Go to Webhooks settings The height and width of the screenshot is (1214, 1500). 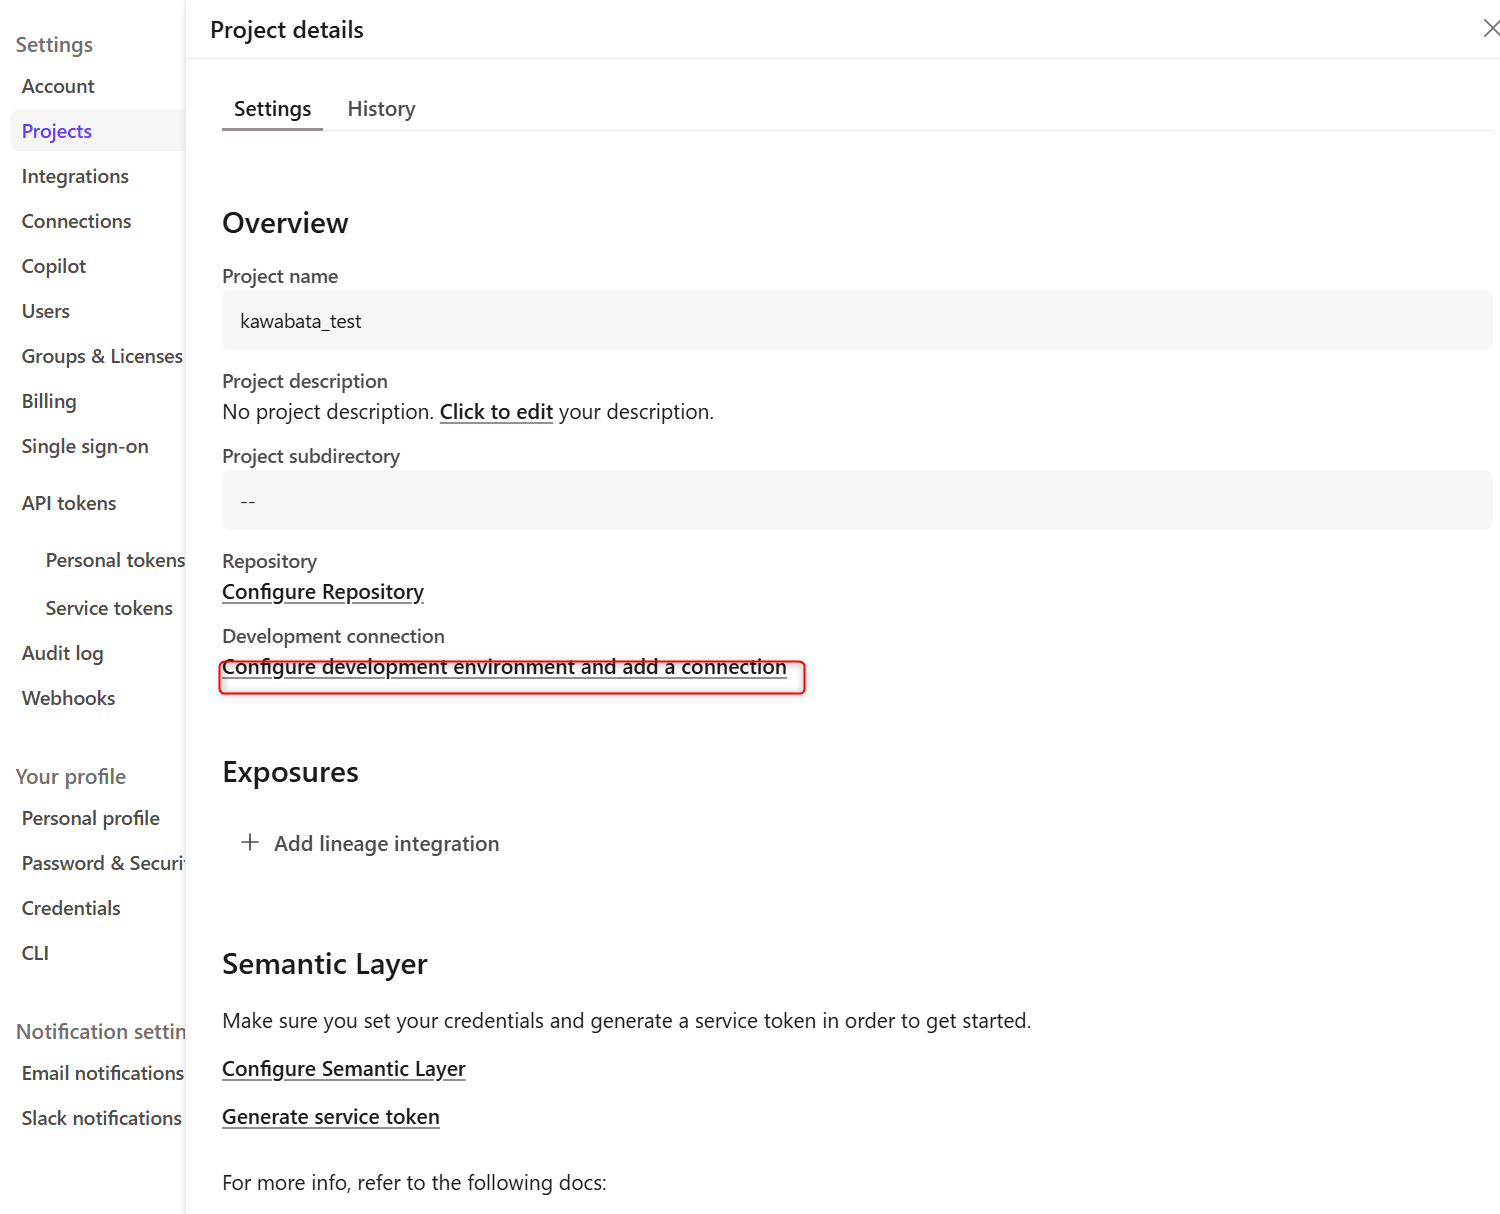pos(68,698)
